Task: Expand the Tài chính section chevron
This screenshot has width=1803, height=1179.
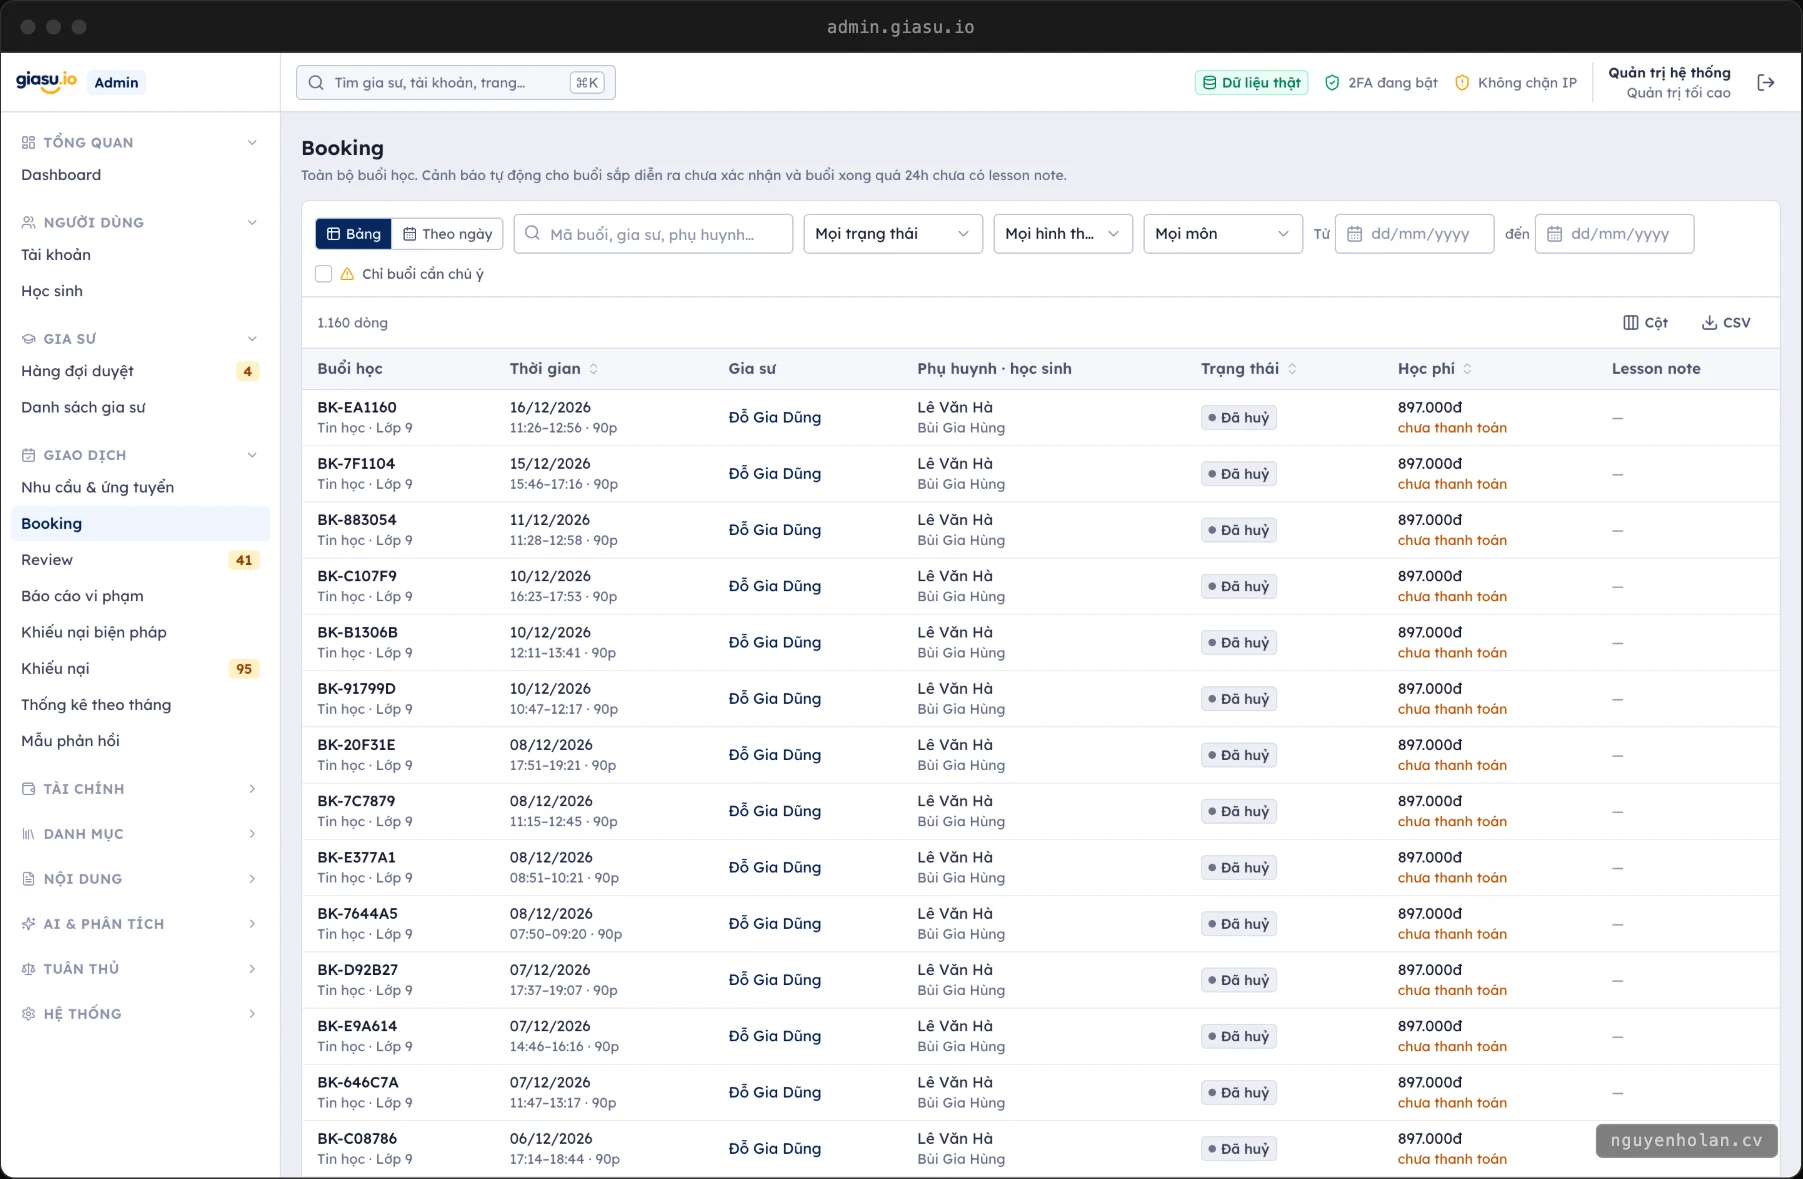Action: pos(252,789)
